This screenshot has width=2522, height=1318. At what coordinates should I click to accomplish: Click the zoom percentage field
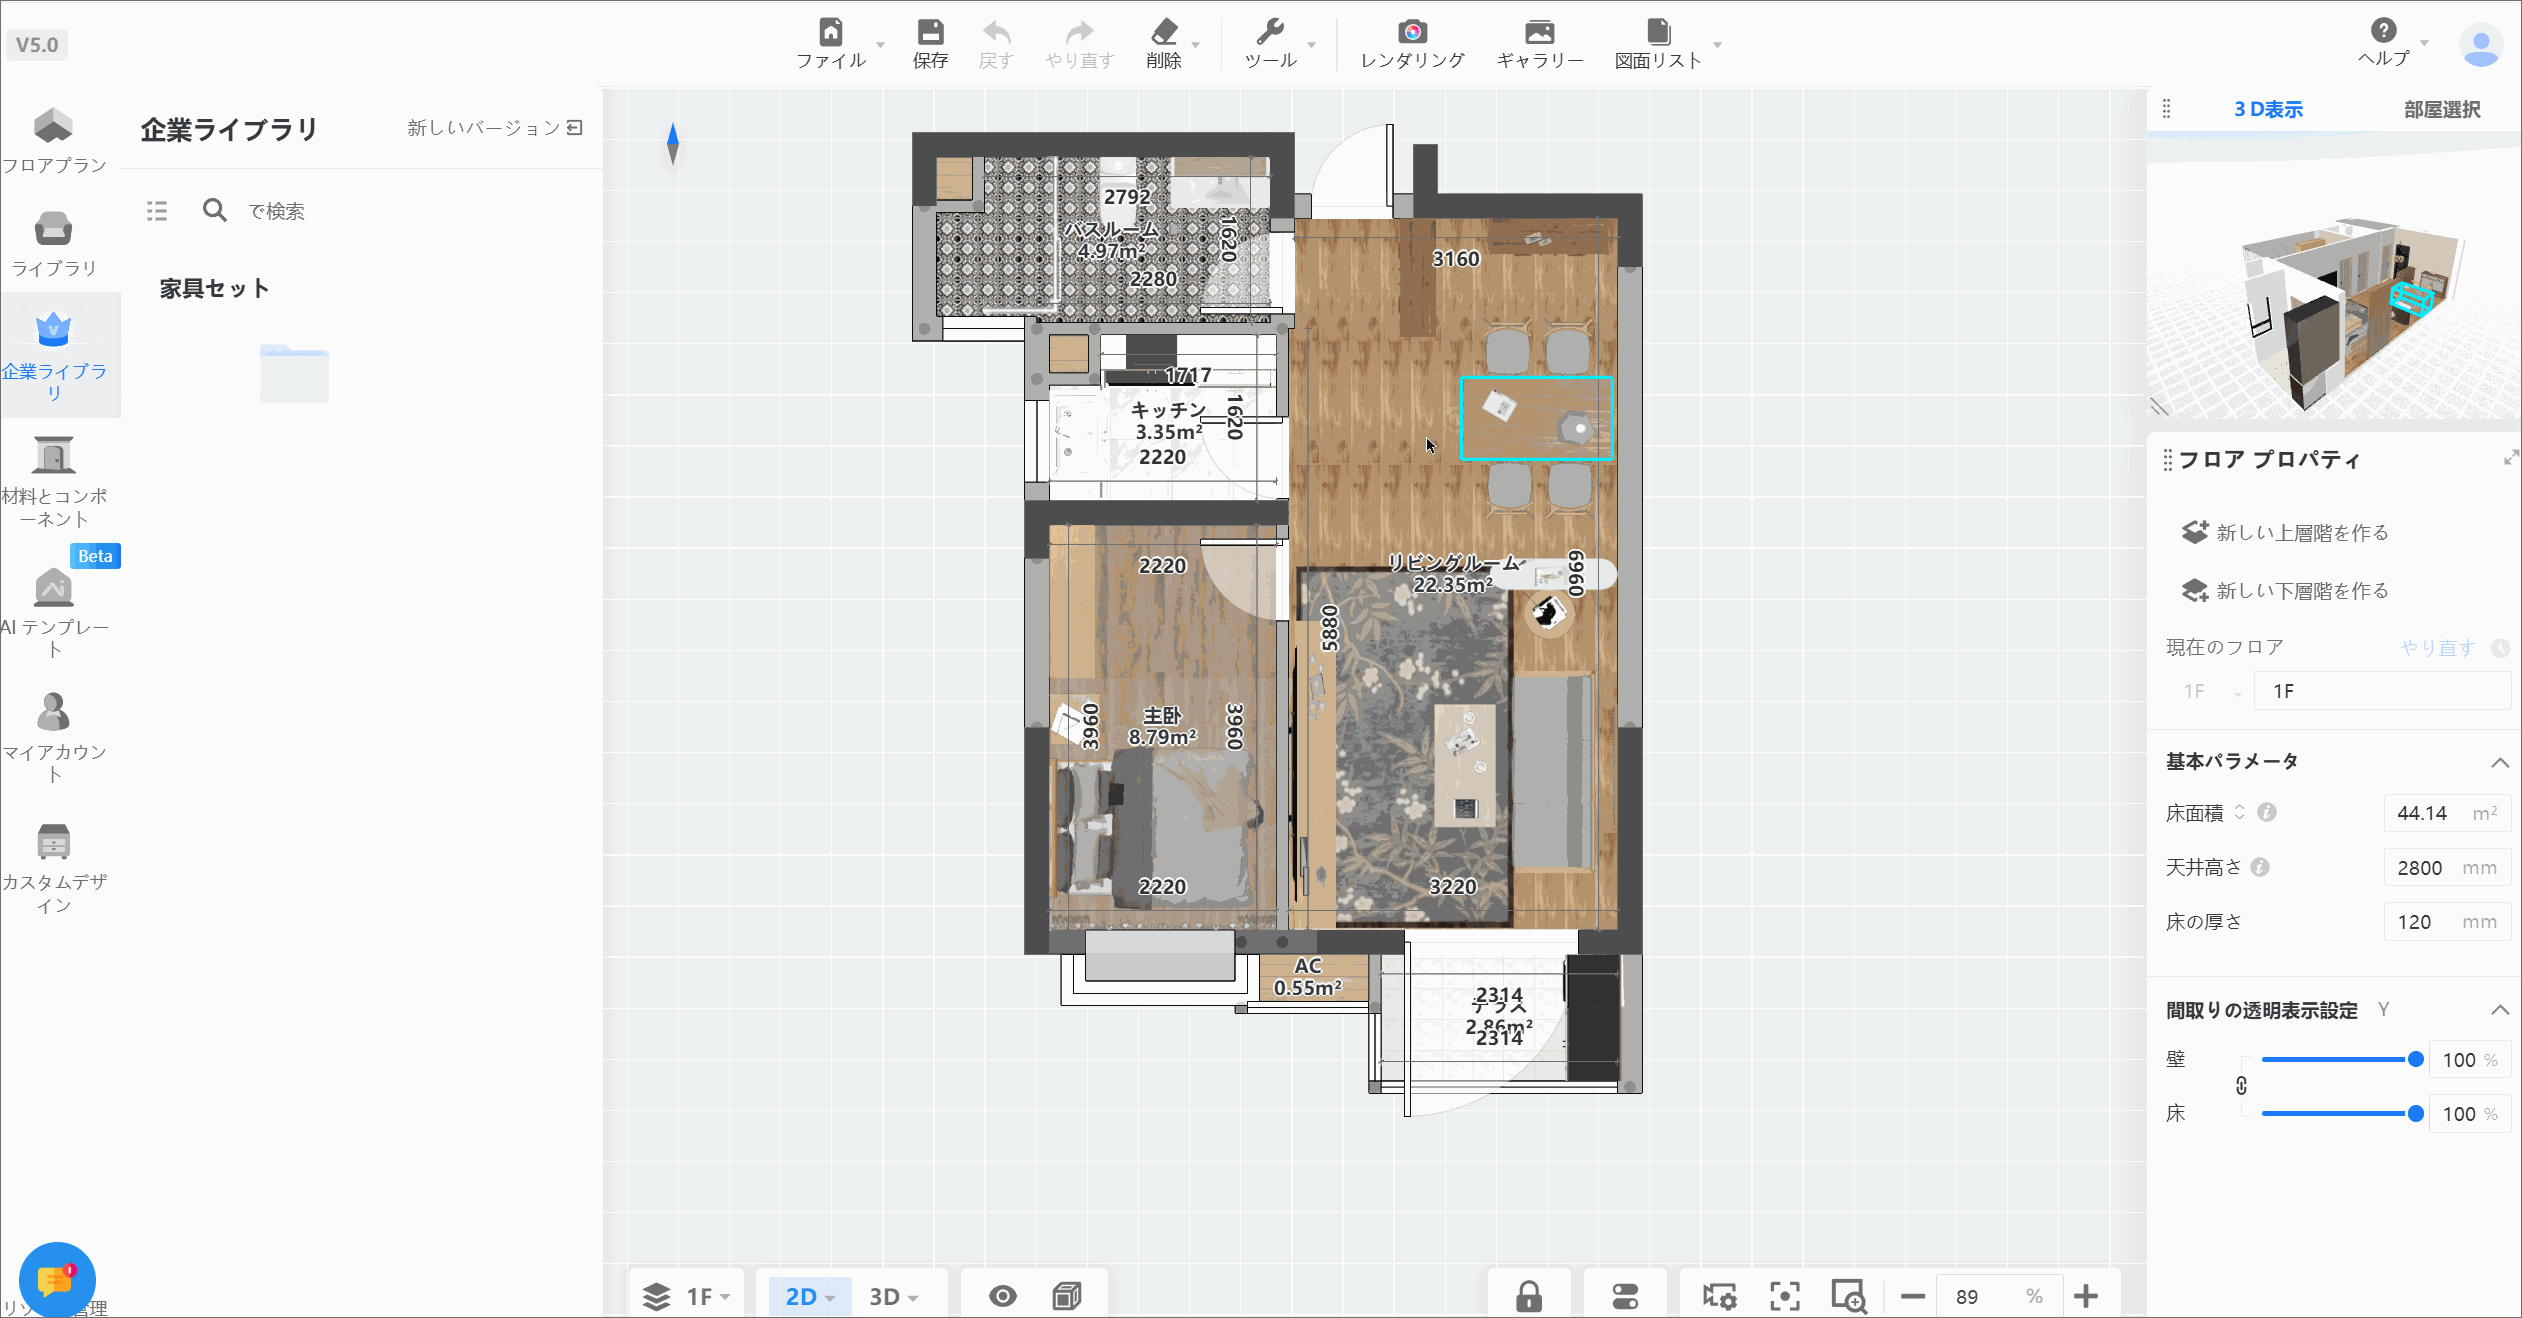point(1999,1296)
